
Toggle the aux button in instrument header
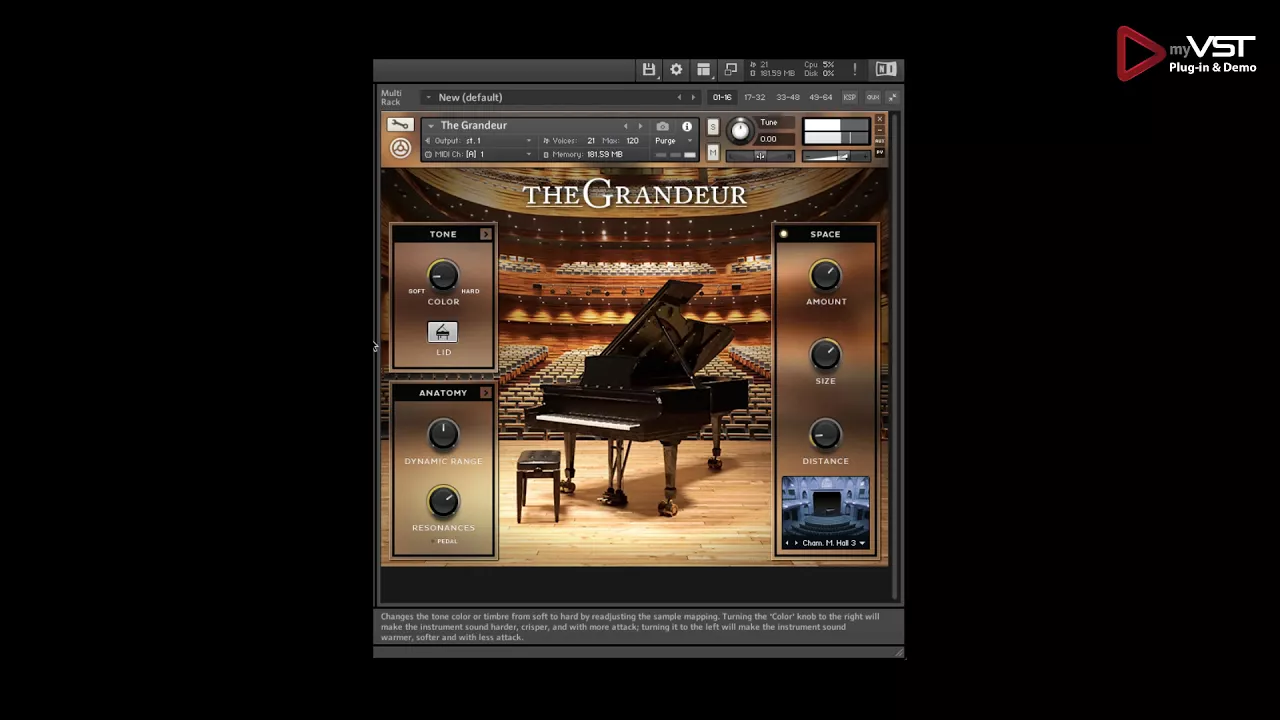[x=880, y=141]
